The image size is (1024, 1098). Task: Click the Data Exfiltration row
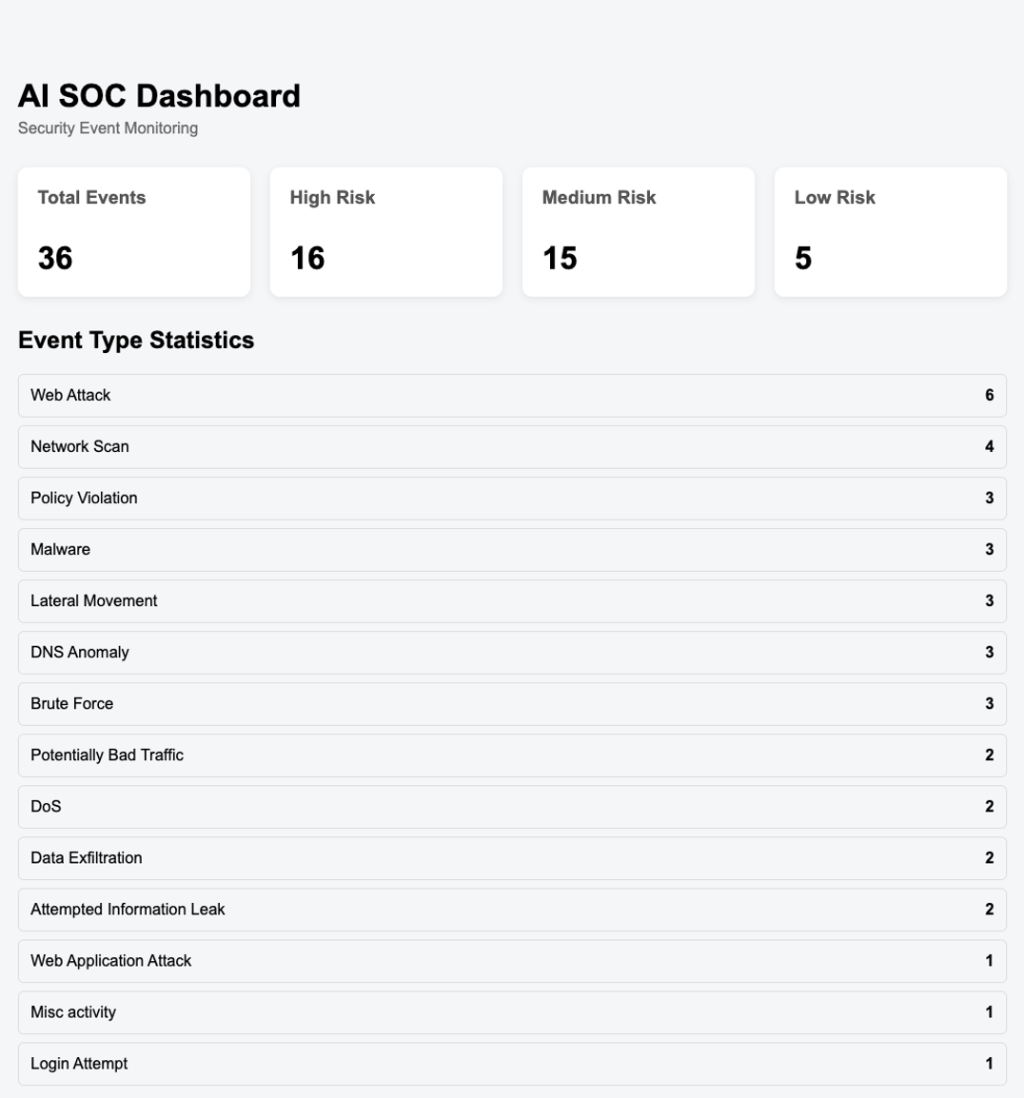tap(512, 858)
